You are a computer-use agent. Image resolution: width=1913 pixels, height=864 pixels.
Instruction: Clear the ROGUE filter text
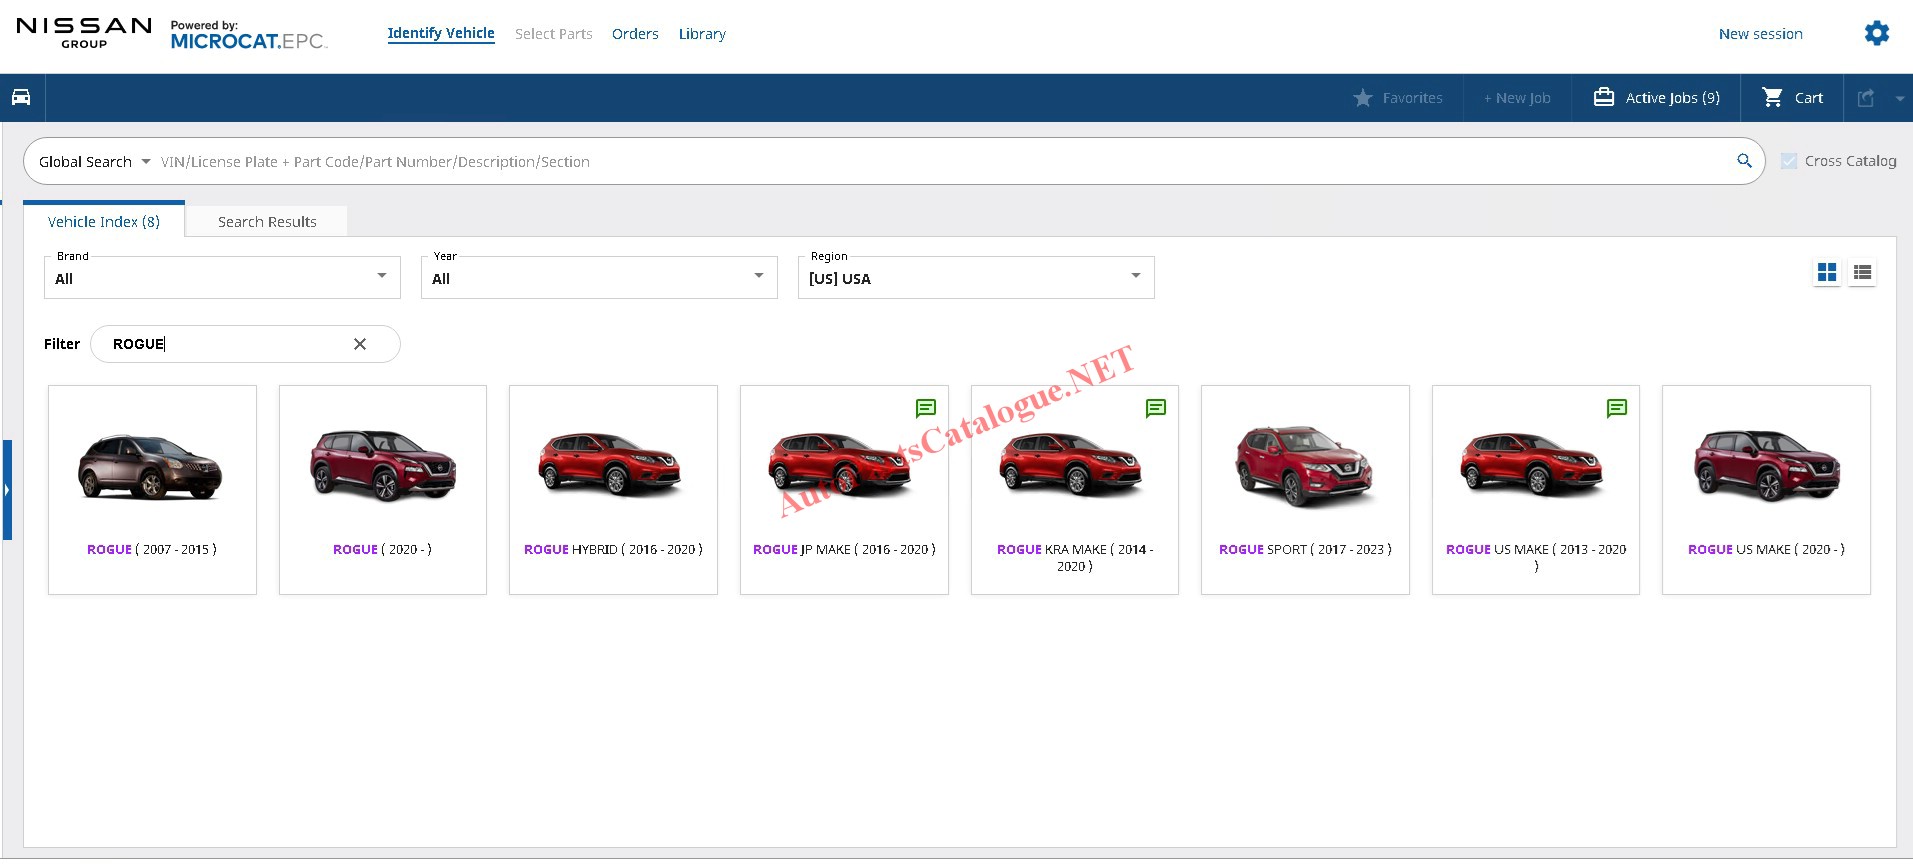360,344
